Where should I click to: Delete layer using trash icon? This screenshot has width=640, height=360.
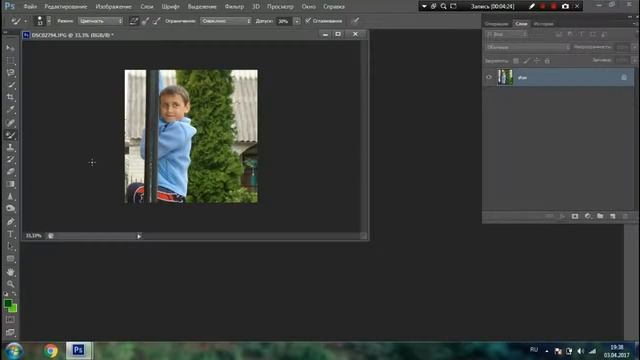[625, 216]
